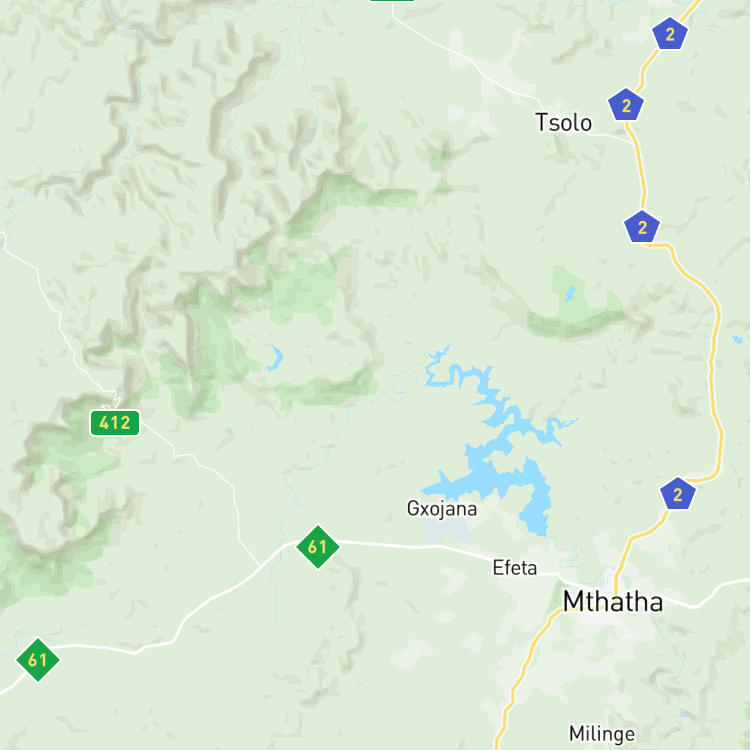
Task: Click the route 2 pentagon between Tsolo and the reservoir
Action: (642, 227)
